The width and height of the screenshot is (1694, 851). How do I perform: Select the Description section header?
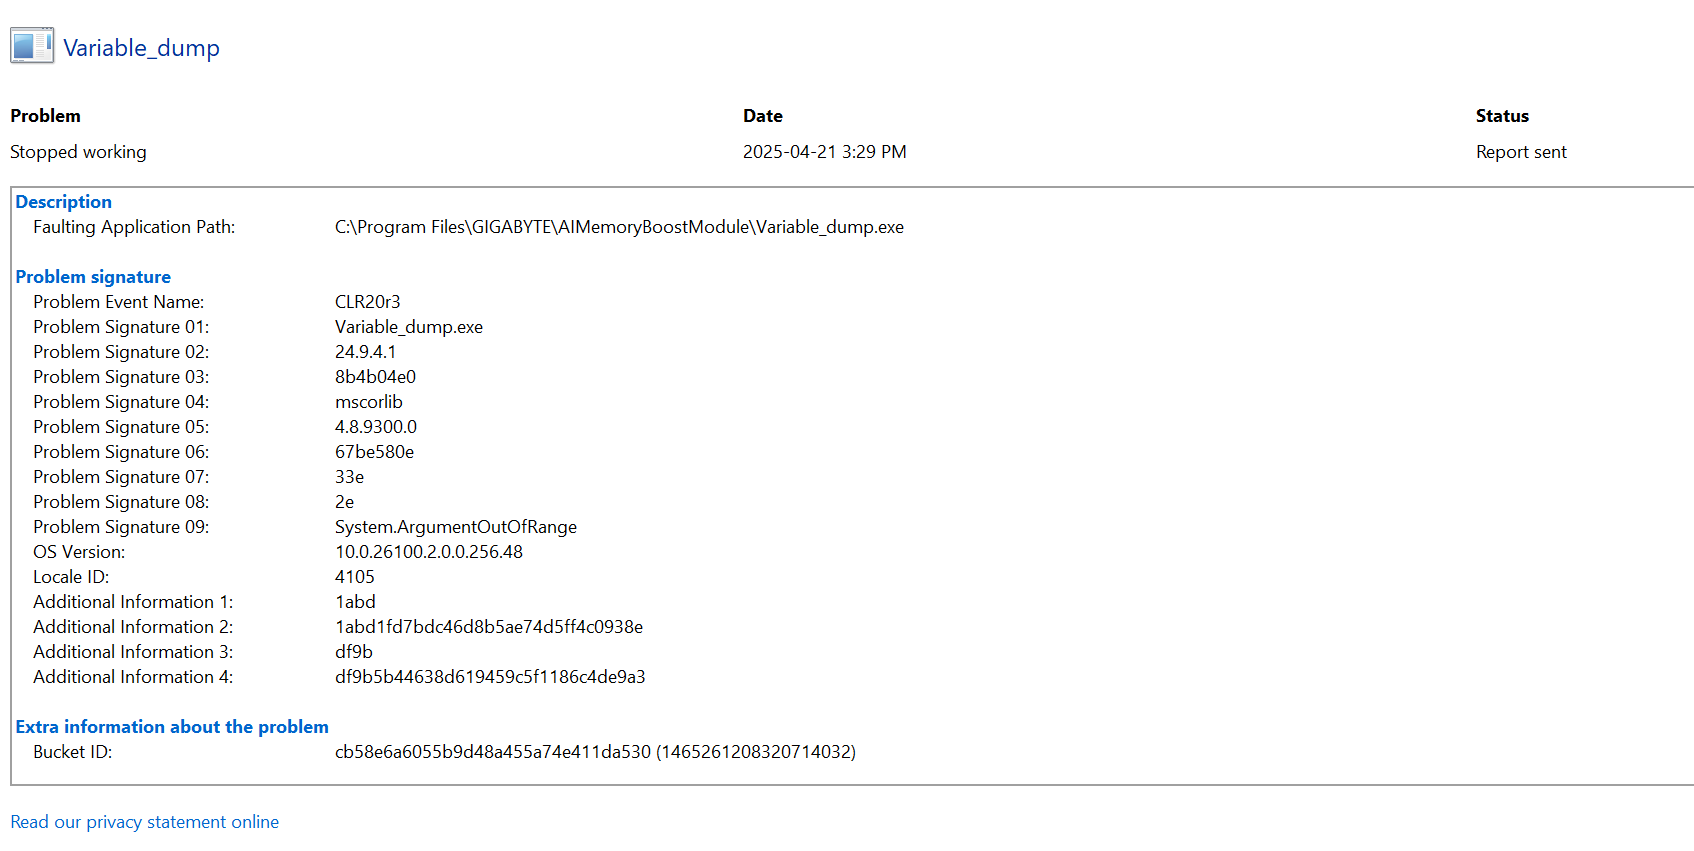click(x=63, y=202)
